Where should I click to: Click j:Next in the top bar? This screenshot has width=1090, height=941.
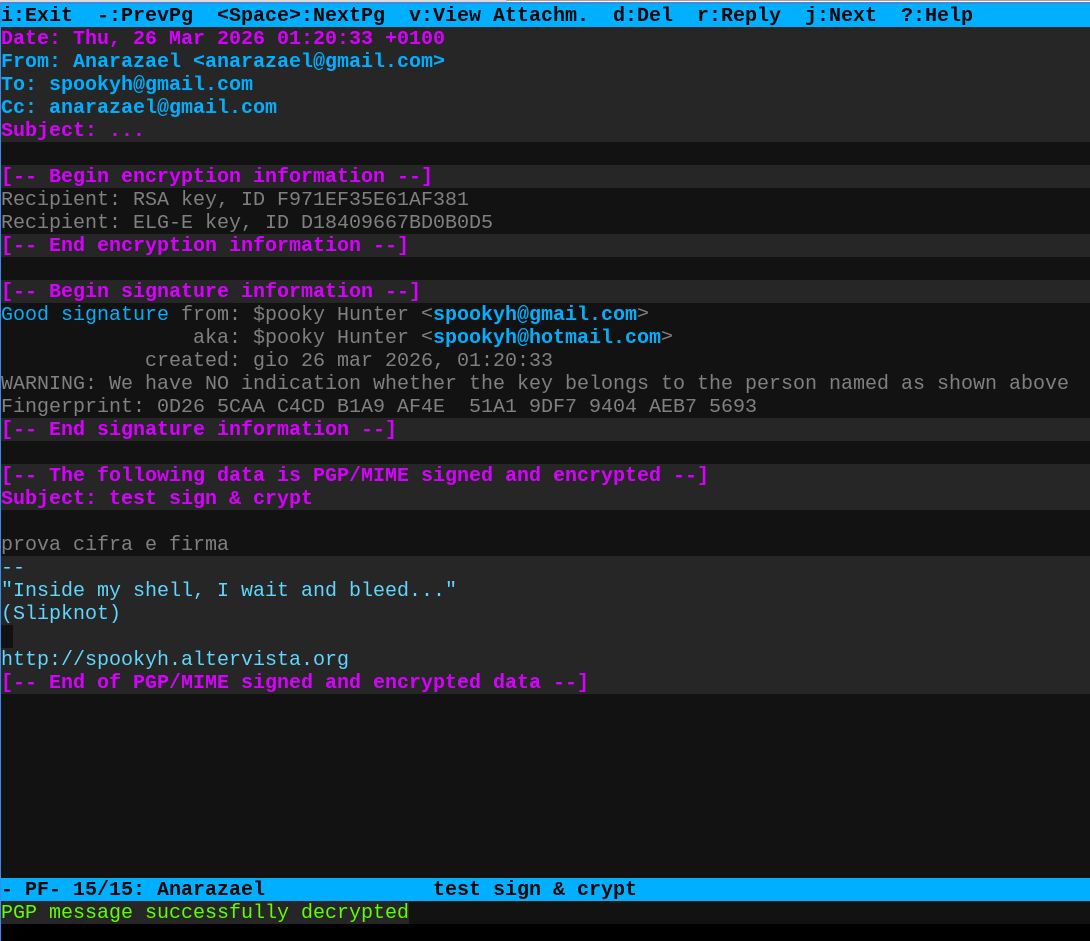tap(840, 14)
